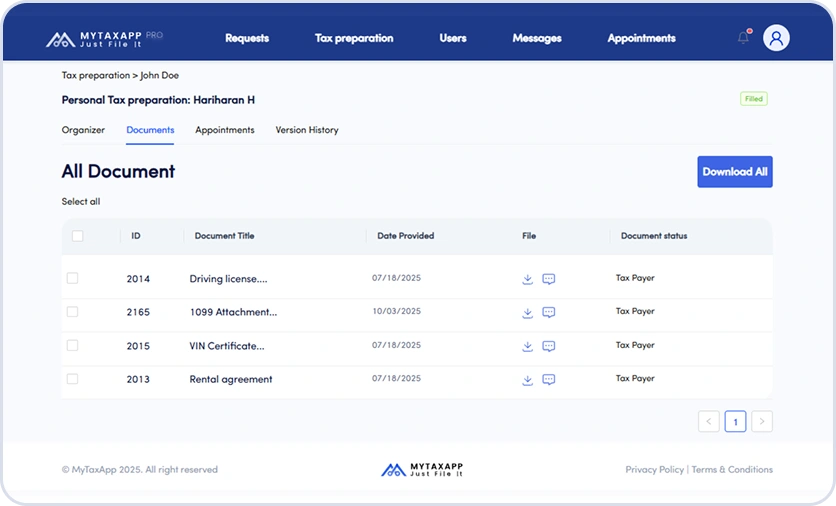Switch to the Version History tab
The image size is (836, 506).
click(x=307, y=130)
